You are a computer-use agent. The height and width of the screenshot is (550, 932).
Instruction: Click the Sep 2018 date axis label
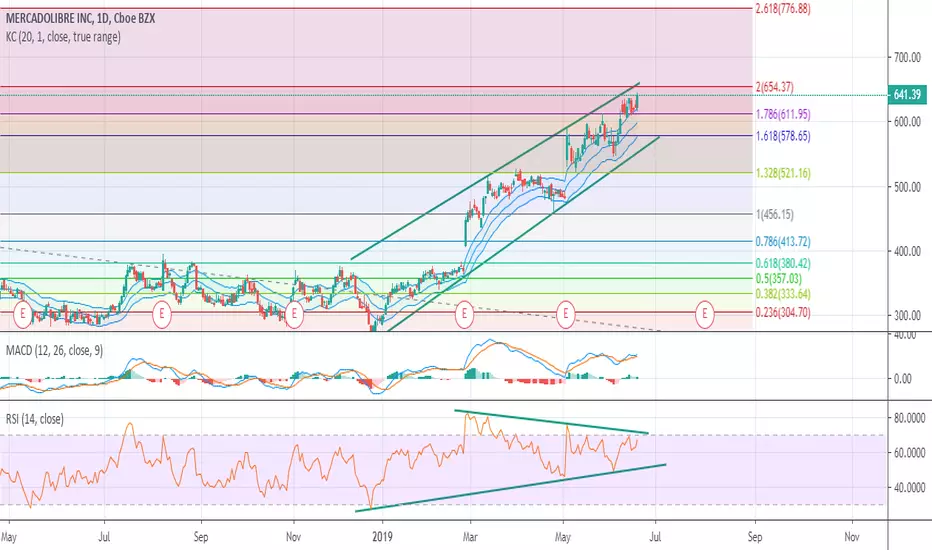[201, 537]
